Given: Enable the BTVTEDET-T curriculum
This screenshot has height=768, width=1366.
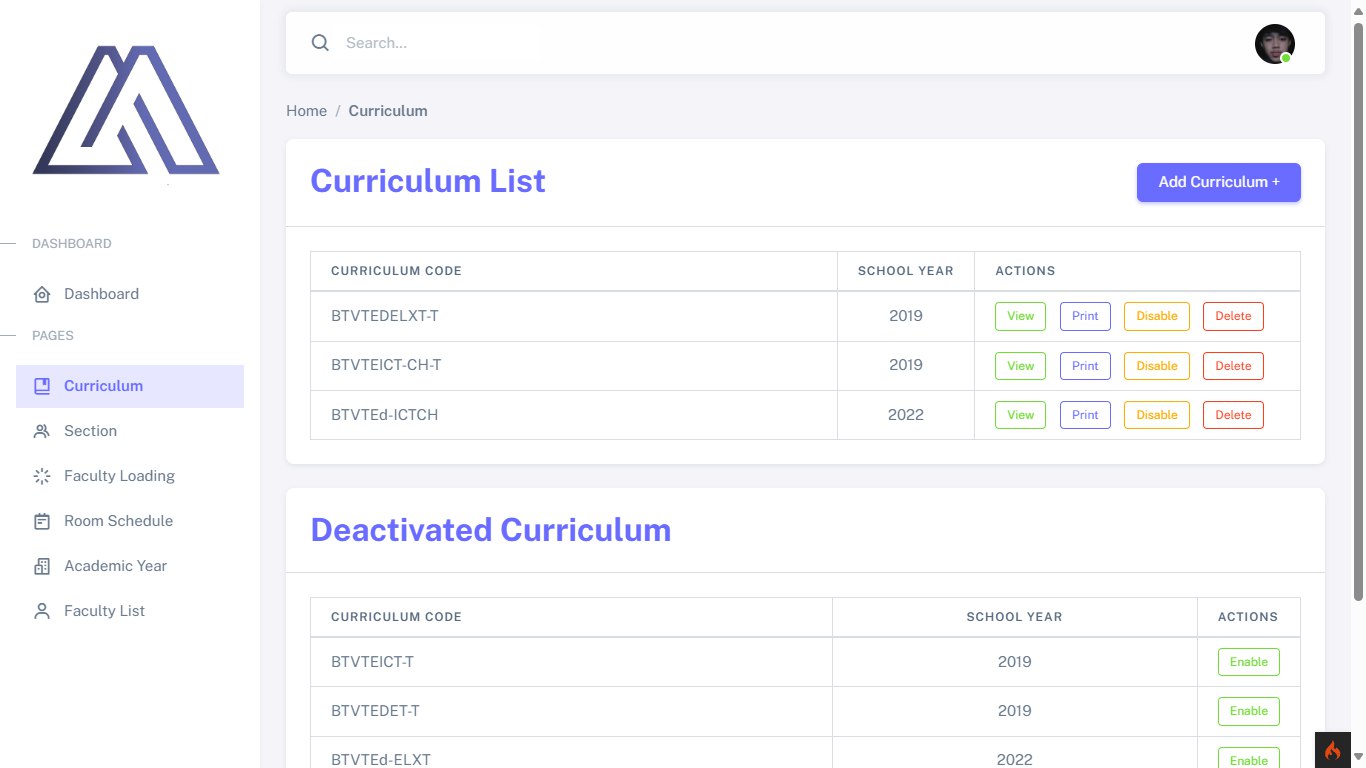Looking at the screenshot, I should click(x=1248, y=711).
